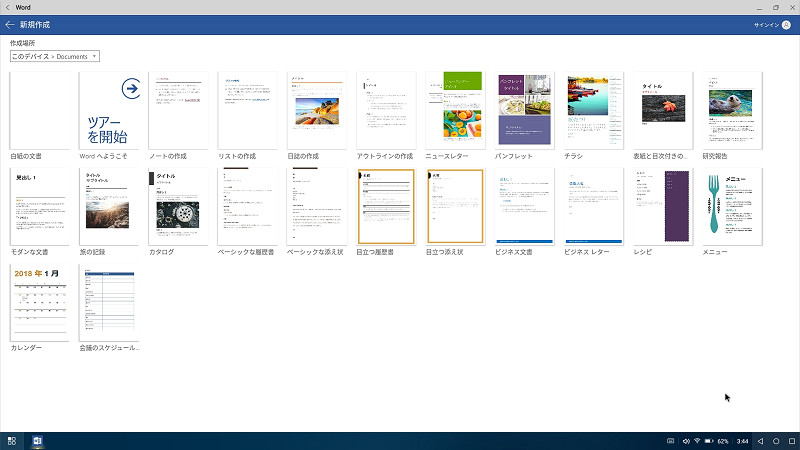Choose the ニュースレター template
800x450 pixels.
pos(456,111)
